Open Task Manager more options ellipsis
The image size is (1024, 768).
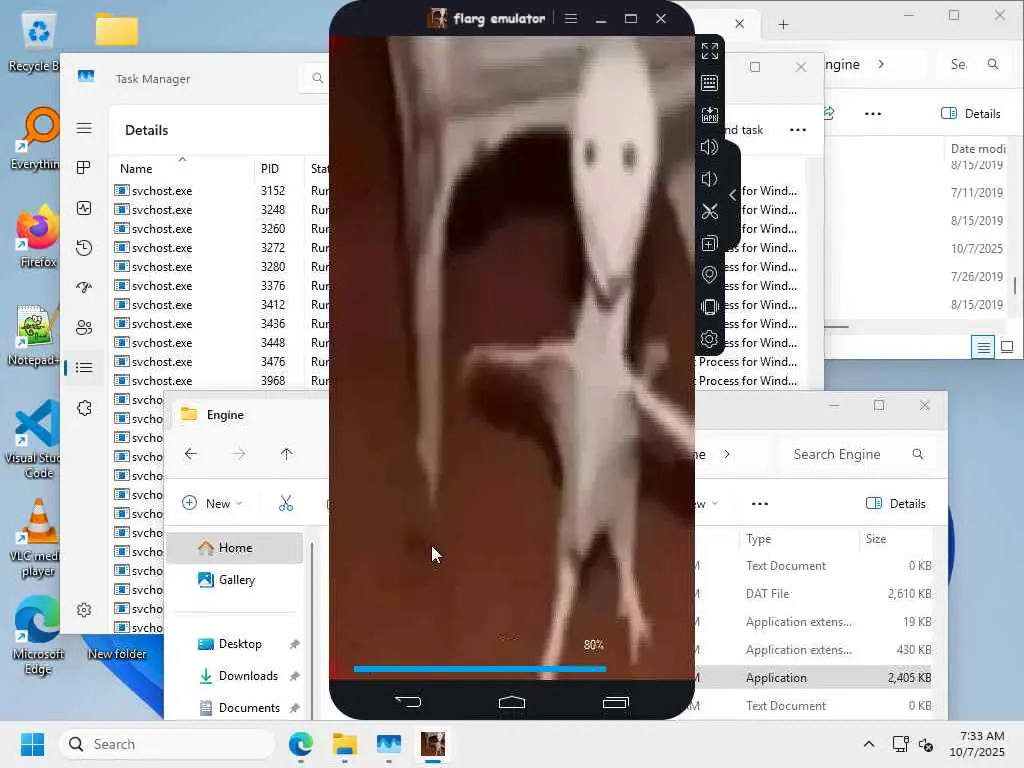tap(798, 130)
